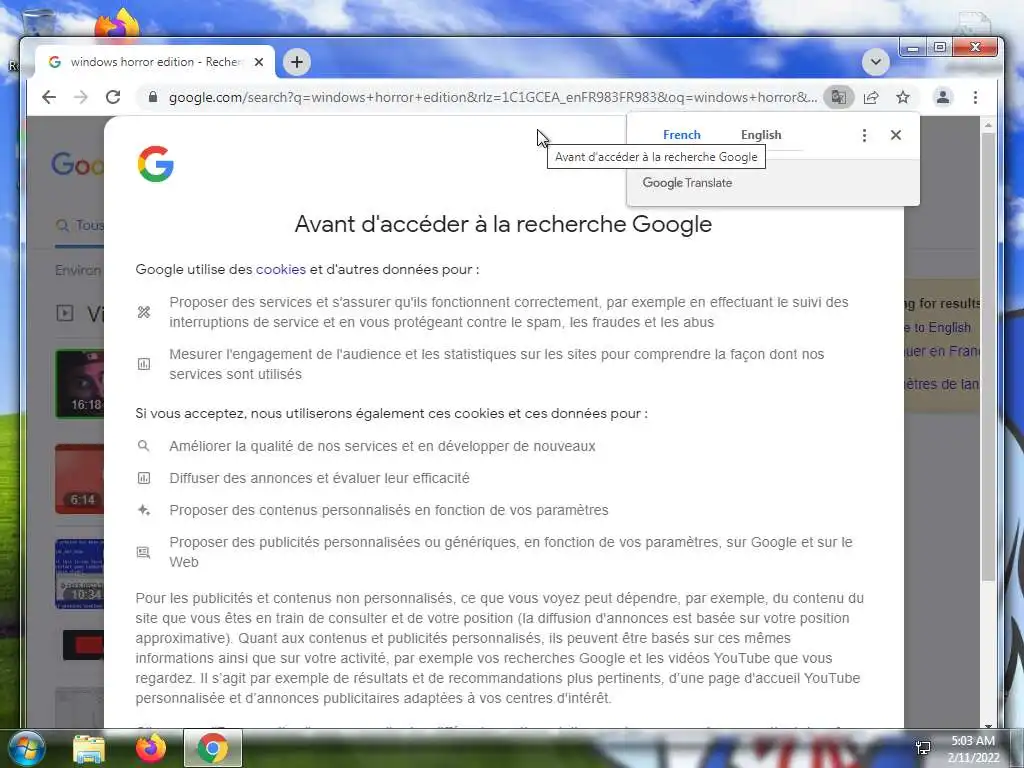Viewport: 1024px width, 768px height.
Task: Click the Tous search tab behind dialog
Action: pos(80,225)
